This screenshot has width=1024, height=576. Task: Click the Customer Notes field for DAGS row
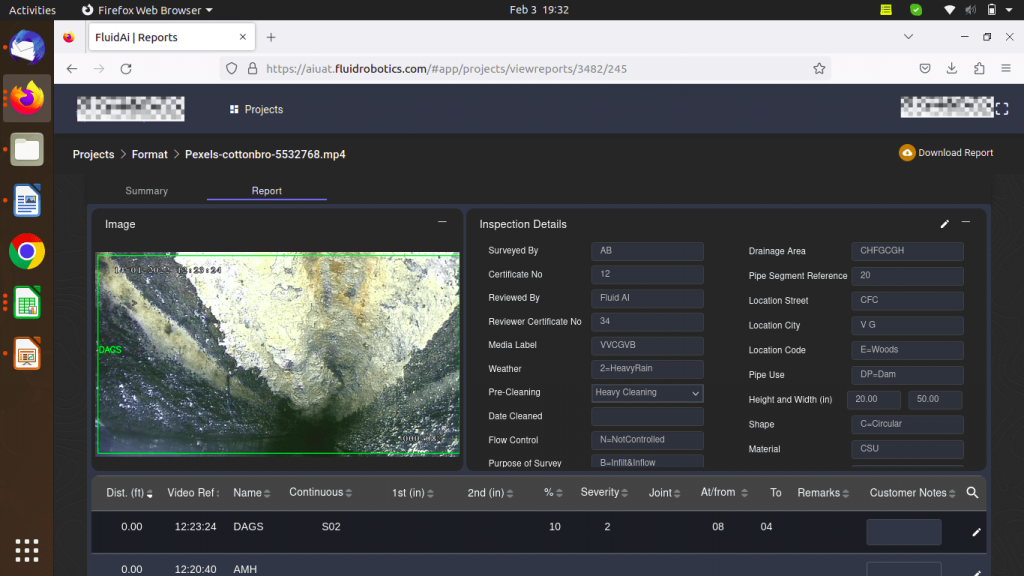click(x=903, y=532)
